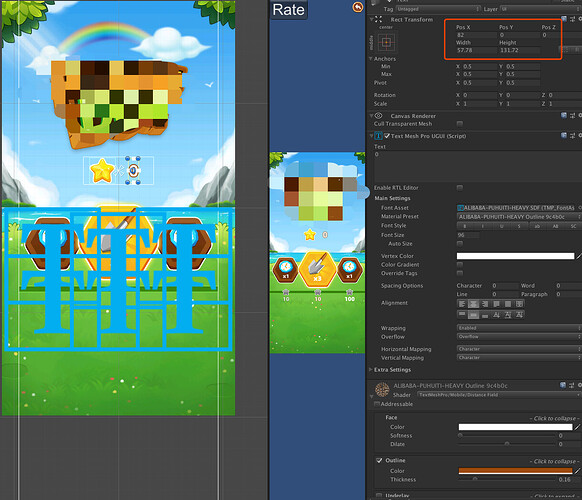Open Vertical Mapping dropdown
This screenshot has height=500, width=582.
pyautogui.click(x=519, y=357)
